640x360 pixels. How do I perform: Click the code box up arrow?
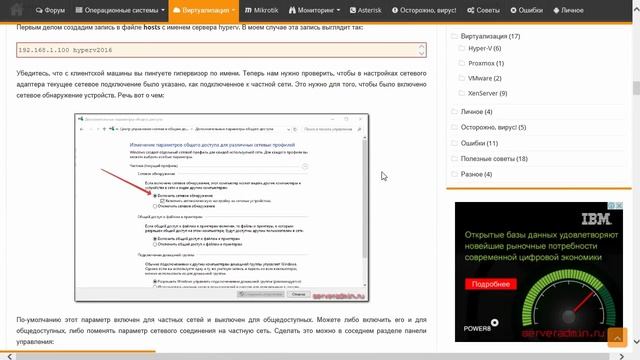pyautogui.click(x=422, y=46)
